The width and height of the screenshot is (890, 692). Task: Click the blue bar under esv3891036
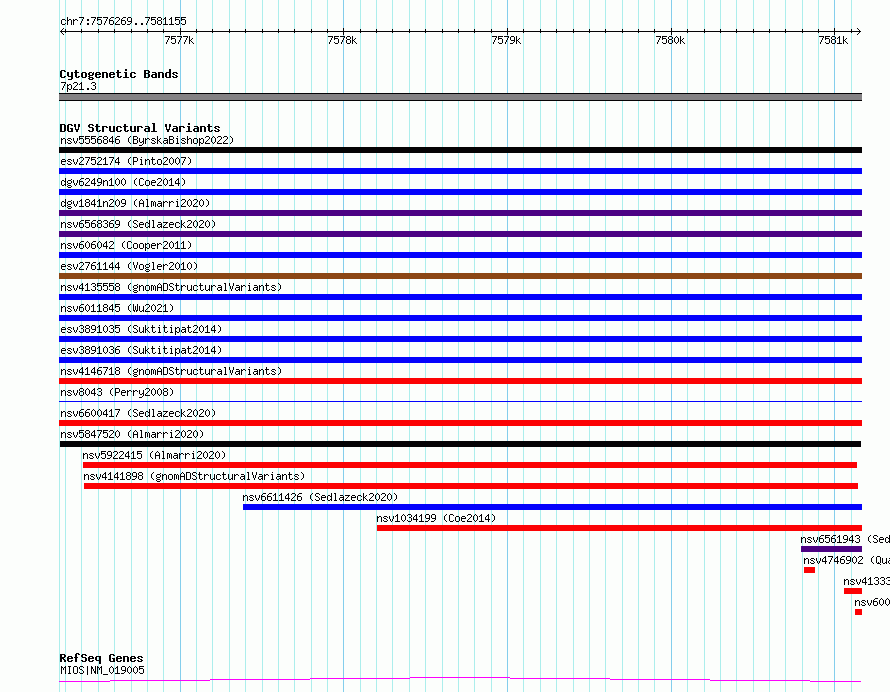click(x=460, y=360)
